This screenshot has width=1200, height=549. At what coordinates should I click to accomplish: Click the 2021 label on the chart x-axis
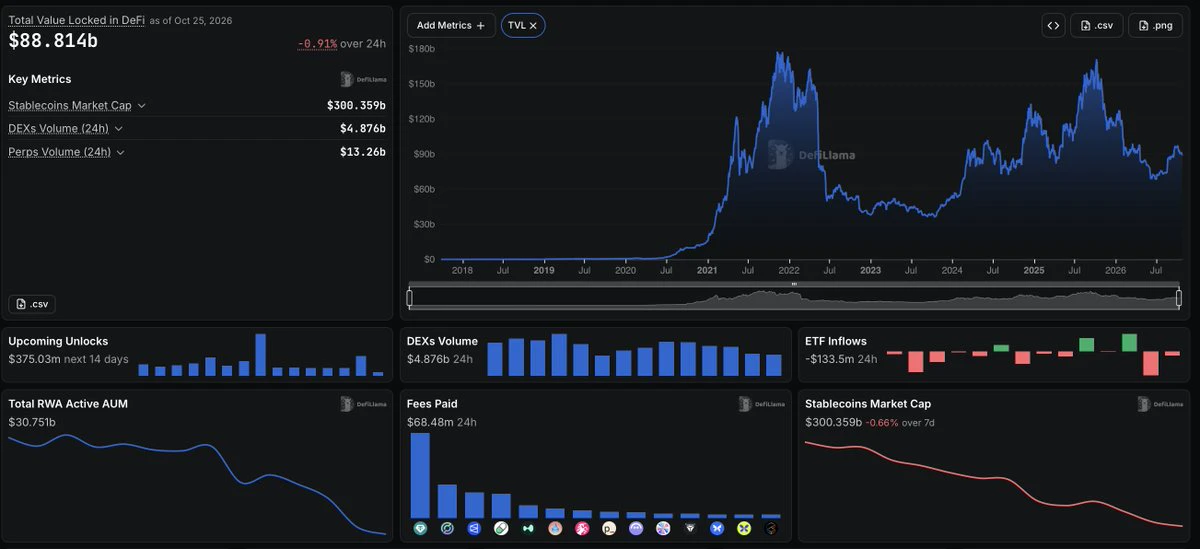706,270
